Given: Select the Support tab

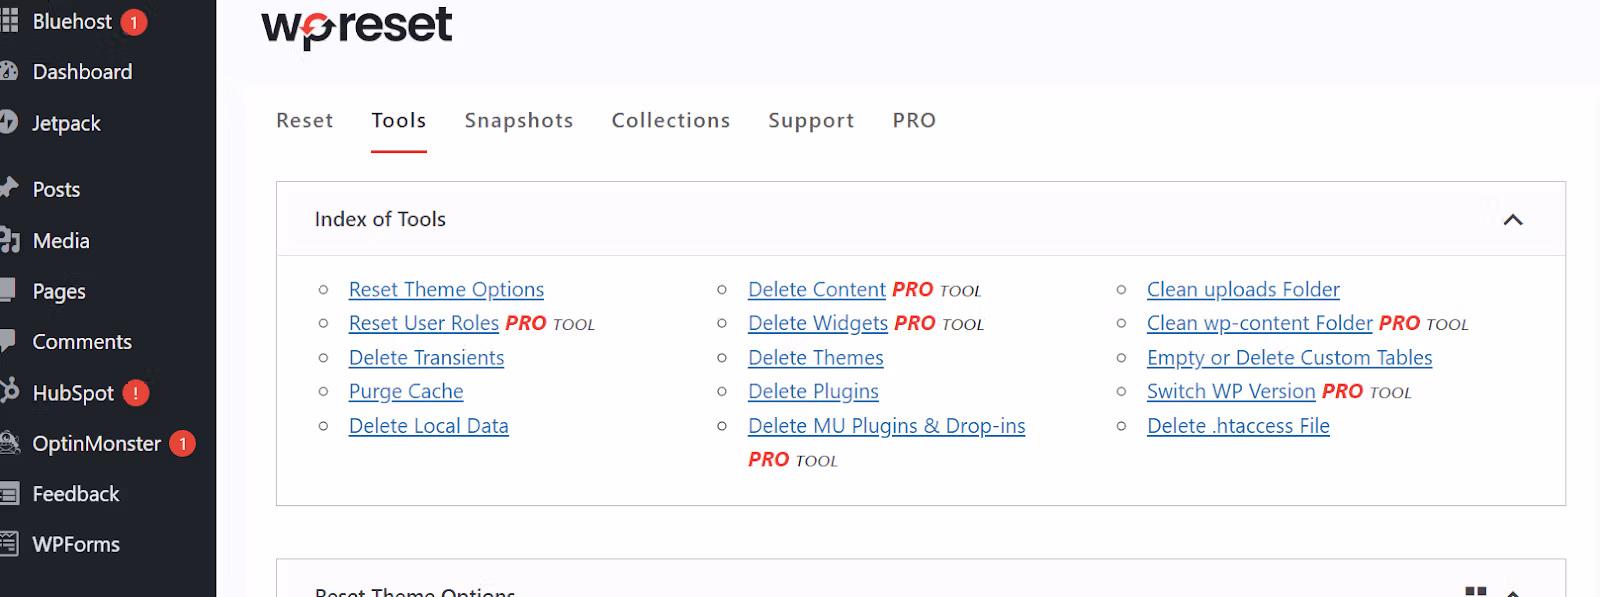Looking at the screenshot, I should click(810, 120).
